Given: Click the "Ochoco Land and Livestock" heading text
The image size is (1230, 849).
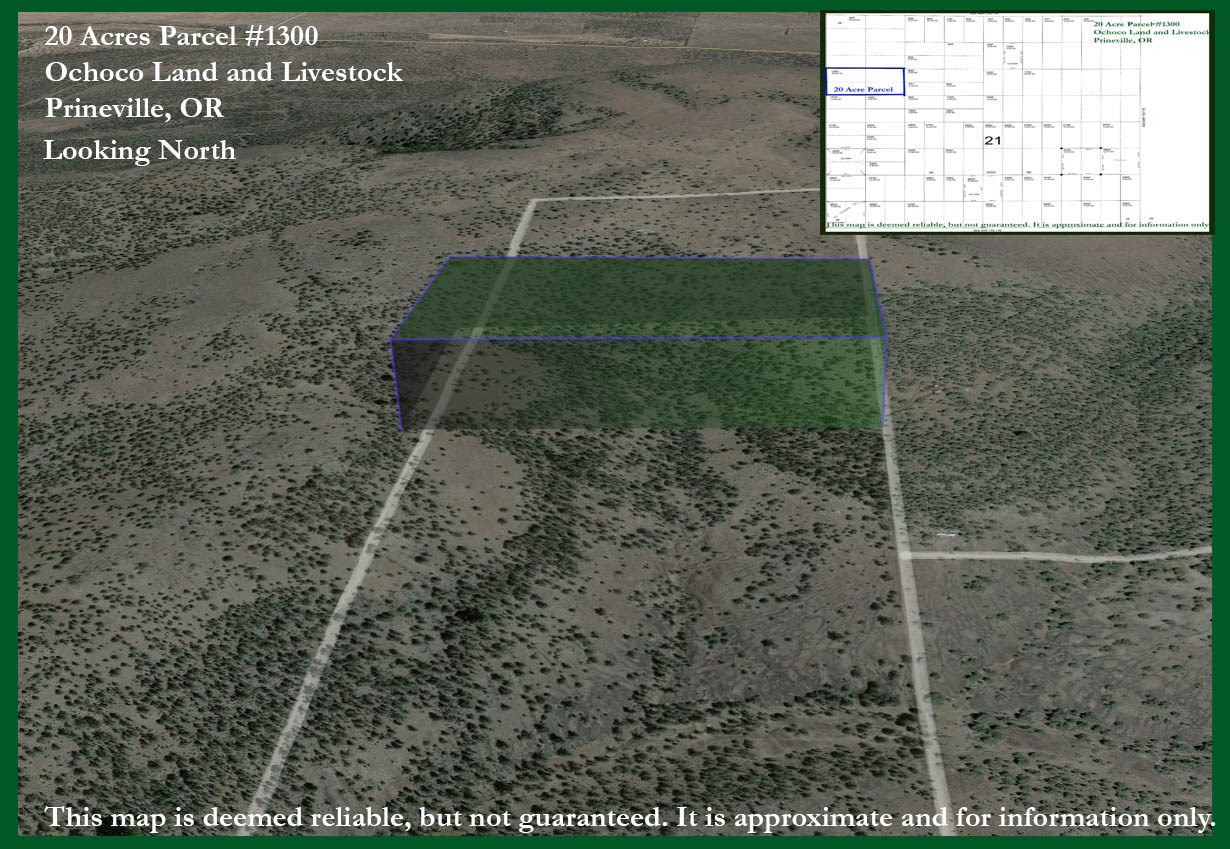Looking at the screenshot, I should point(223,73).
